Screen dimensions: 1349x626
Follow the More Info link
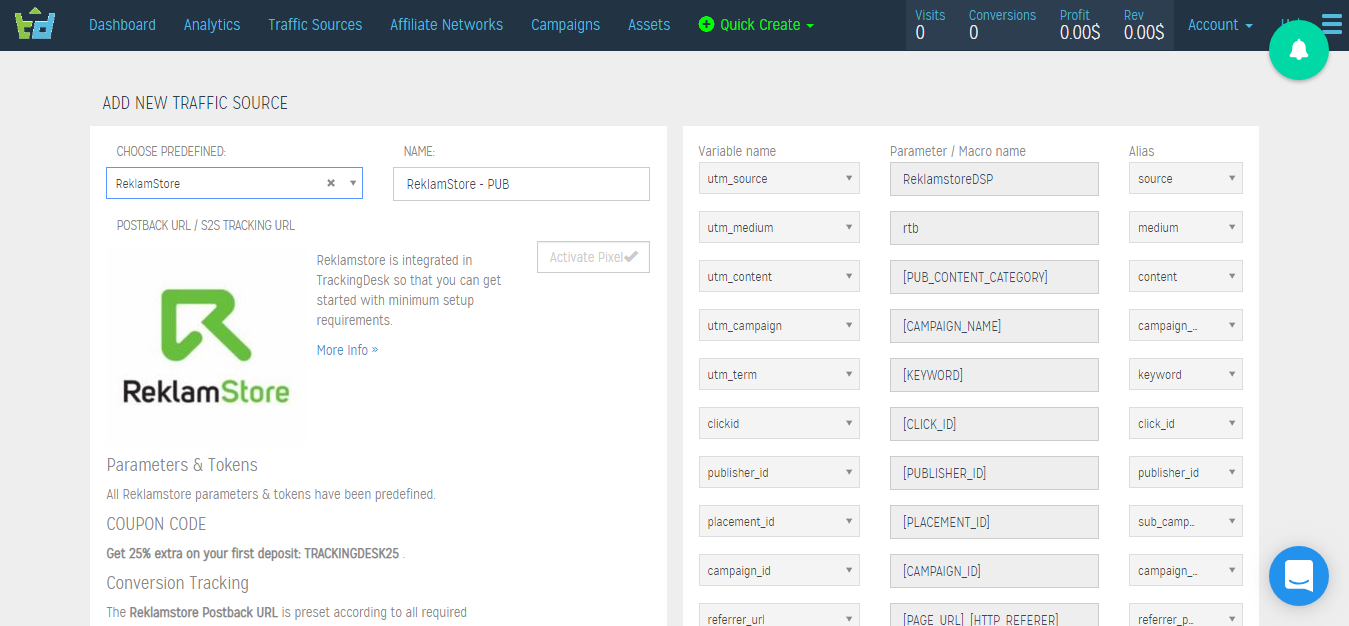coord(347,350)
